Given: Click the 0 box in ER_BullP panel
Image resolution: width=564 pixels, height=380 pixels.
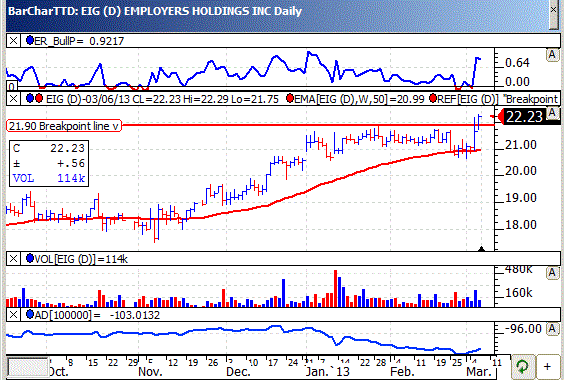Looking at the screenshot, I should pyautogui.click(x=12, y=86).
